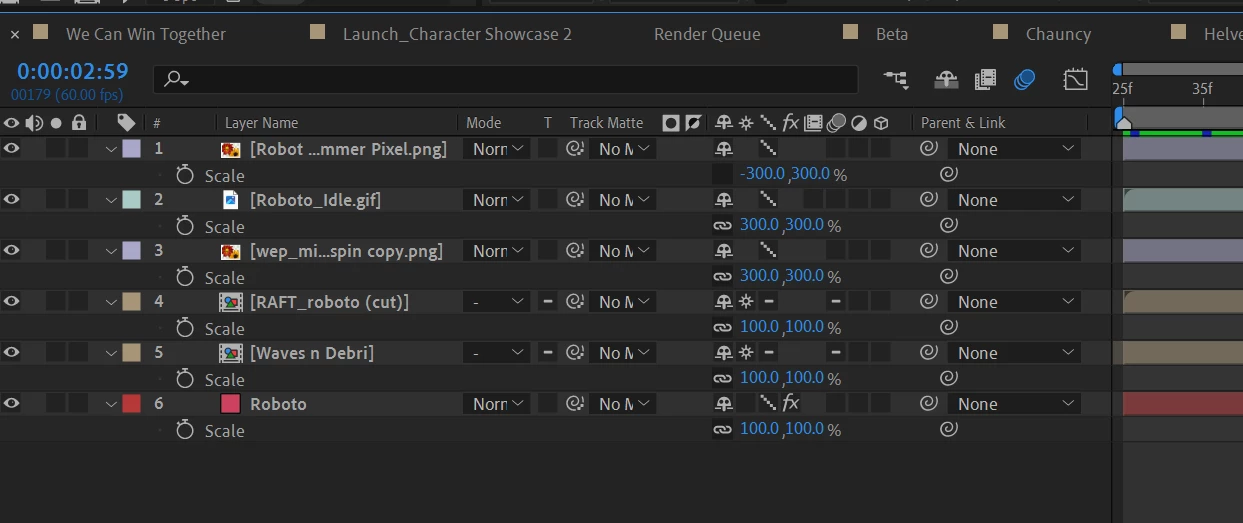This screenshot has width=1243, height=523.
Task: Click stopwatch for Scale on Waves n Debri
Action: (x=185, y=379)
